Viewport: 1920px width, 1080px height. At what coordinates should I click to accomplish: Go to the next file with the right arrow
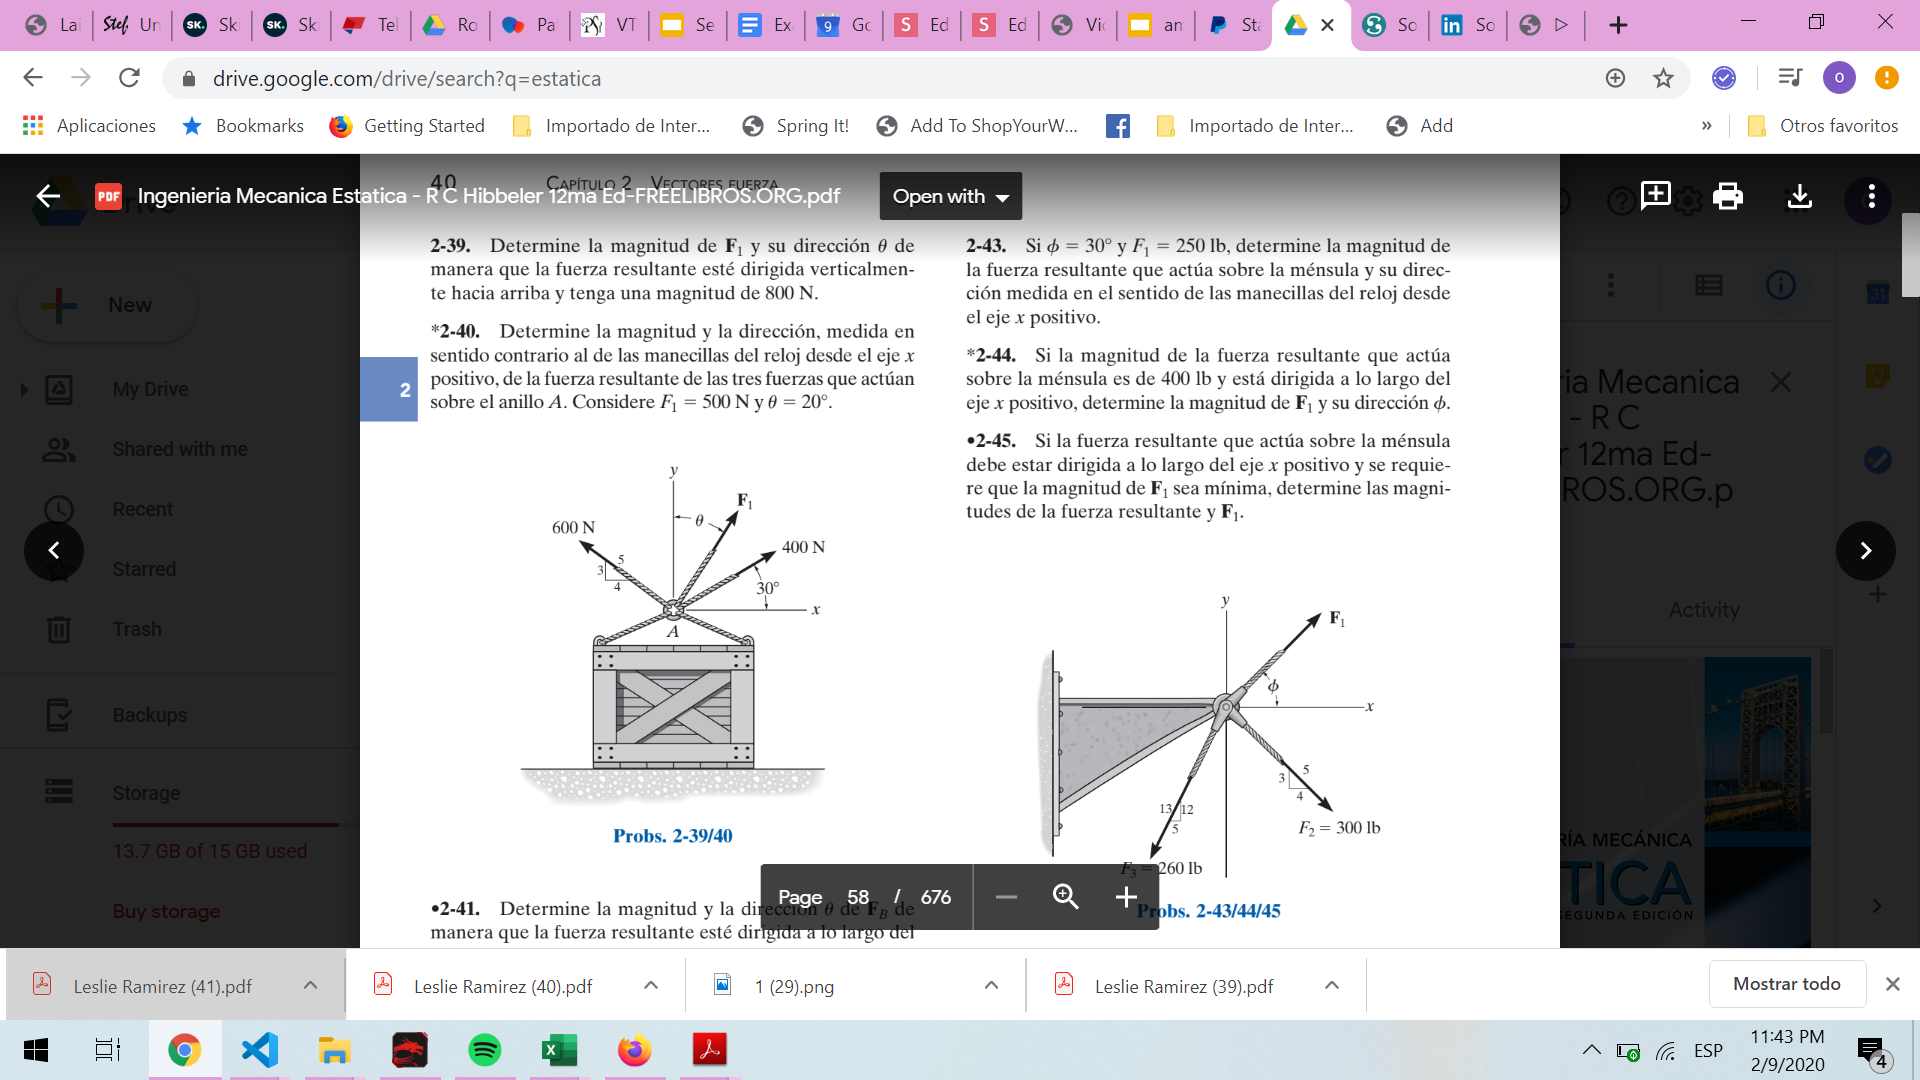1865,550
